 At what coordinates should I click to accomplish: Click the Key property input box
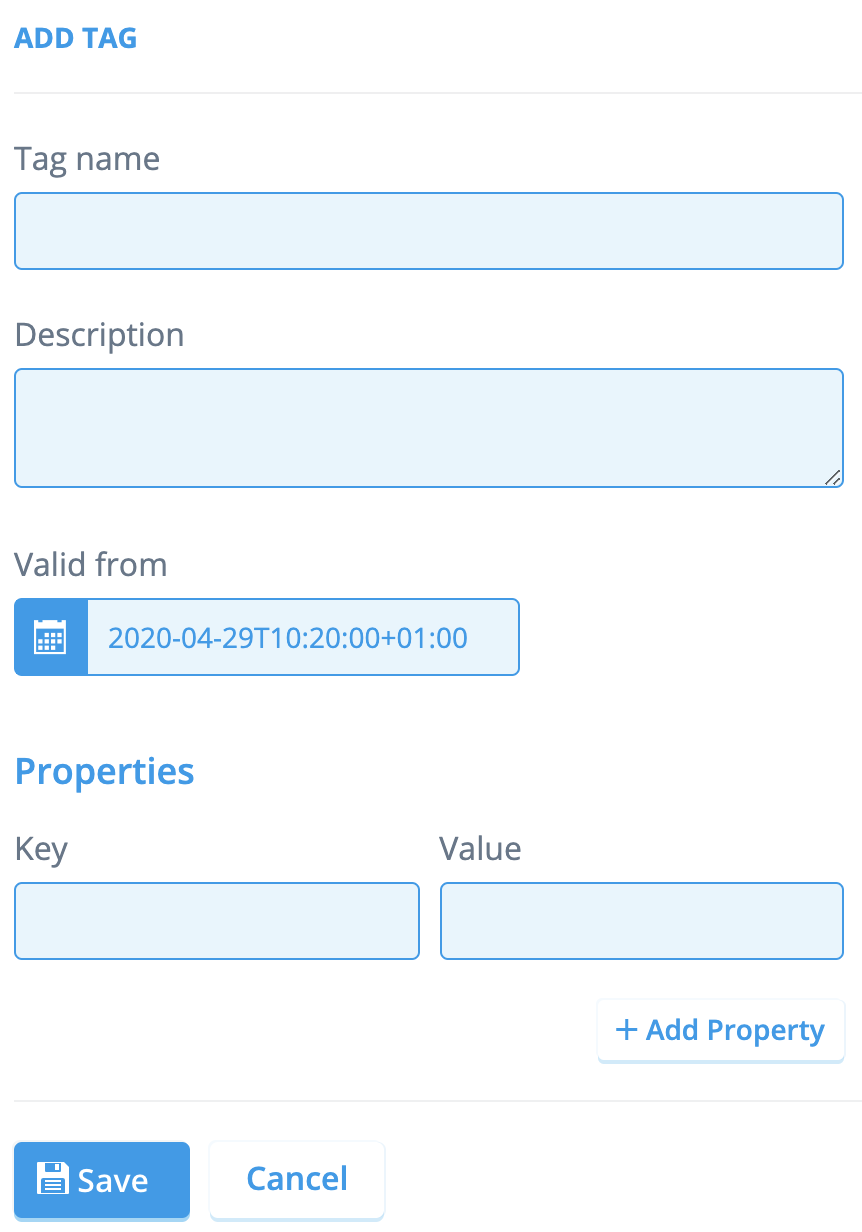click(216, 921)
